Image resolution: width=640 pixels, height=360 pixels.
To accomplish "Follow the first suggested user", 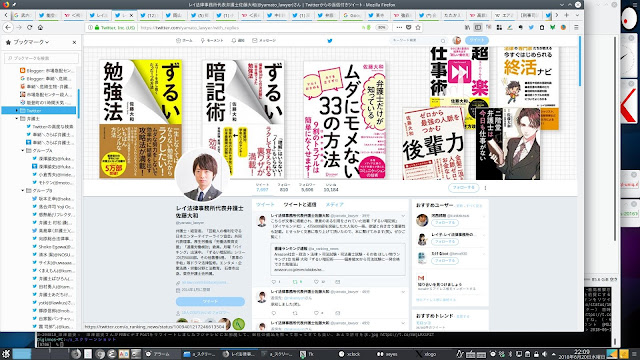I will (445, 223).
